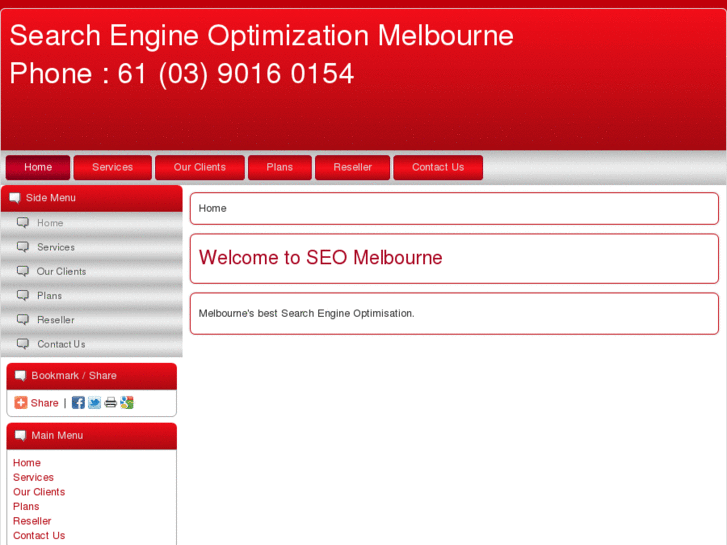The height and width of the screenshot is (545, 727).
Task: Share the page on Twitter
Action: pyautogui.click(x=94, y=403)
